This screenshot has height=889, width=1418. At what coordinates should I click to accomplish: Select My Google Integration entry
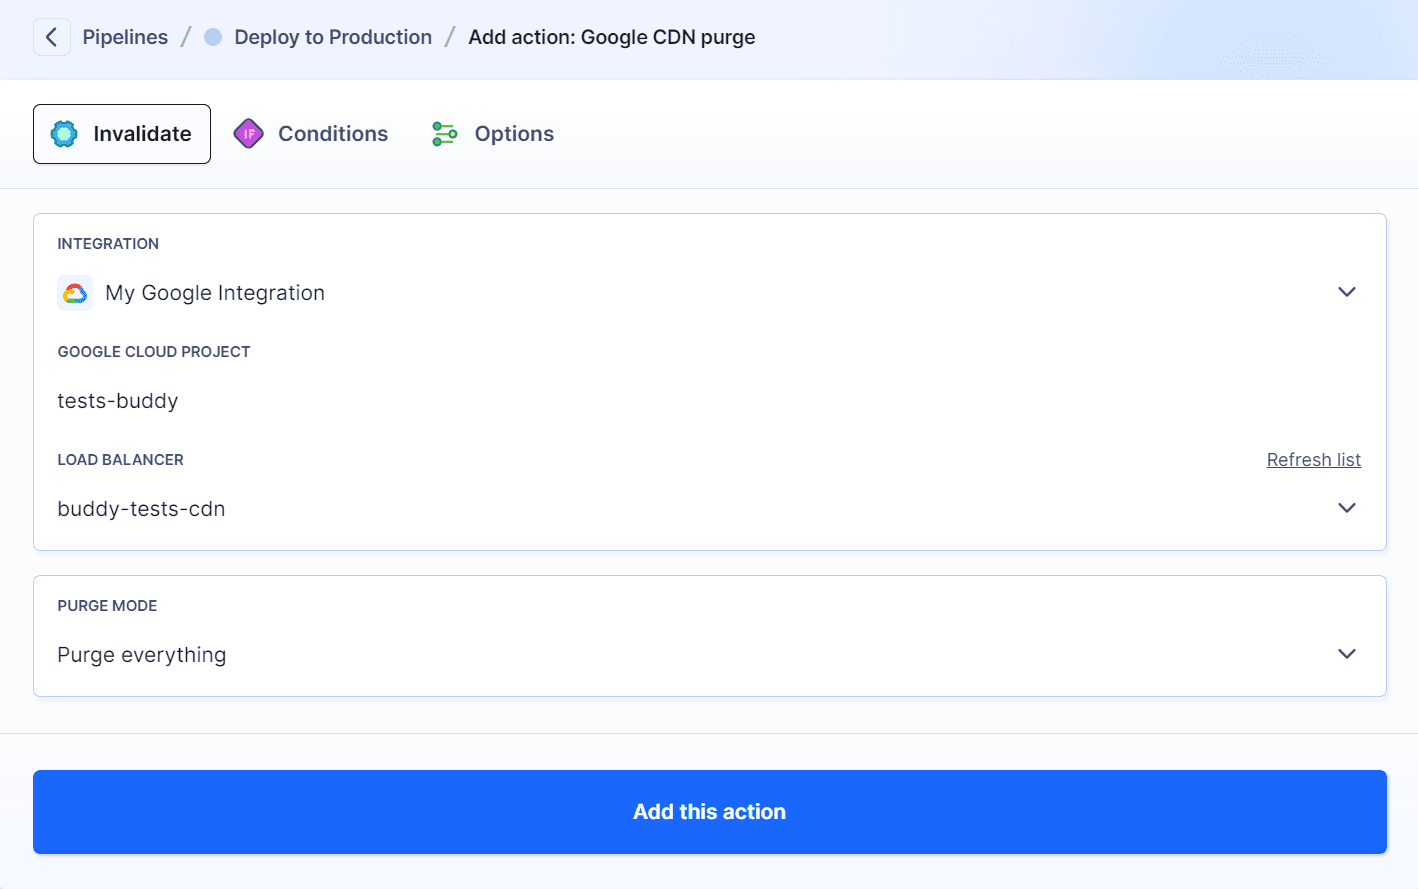[x=214, y=292]
